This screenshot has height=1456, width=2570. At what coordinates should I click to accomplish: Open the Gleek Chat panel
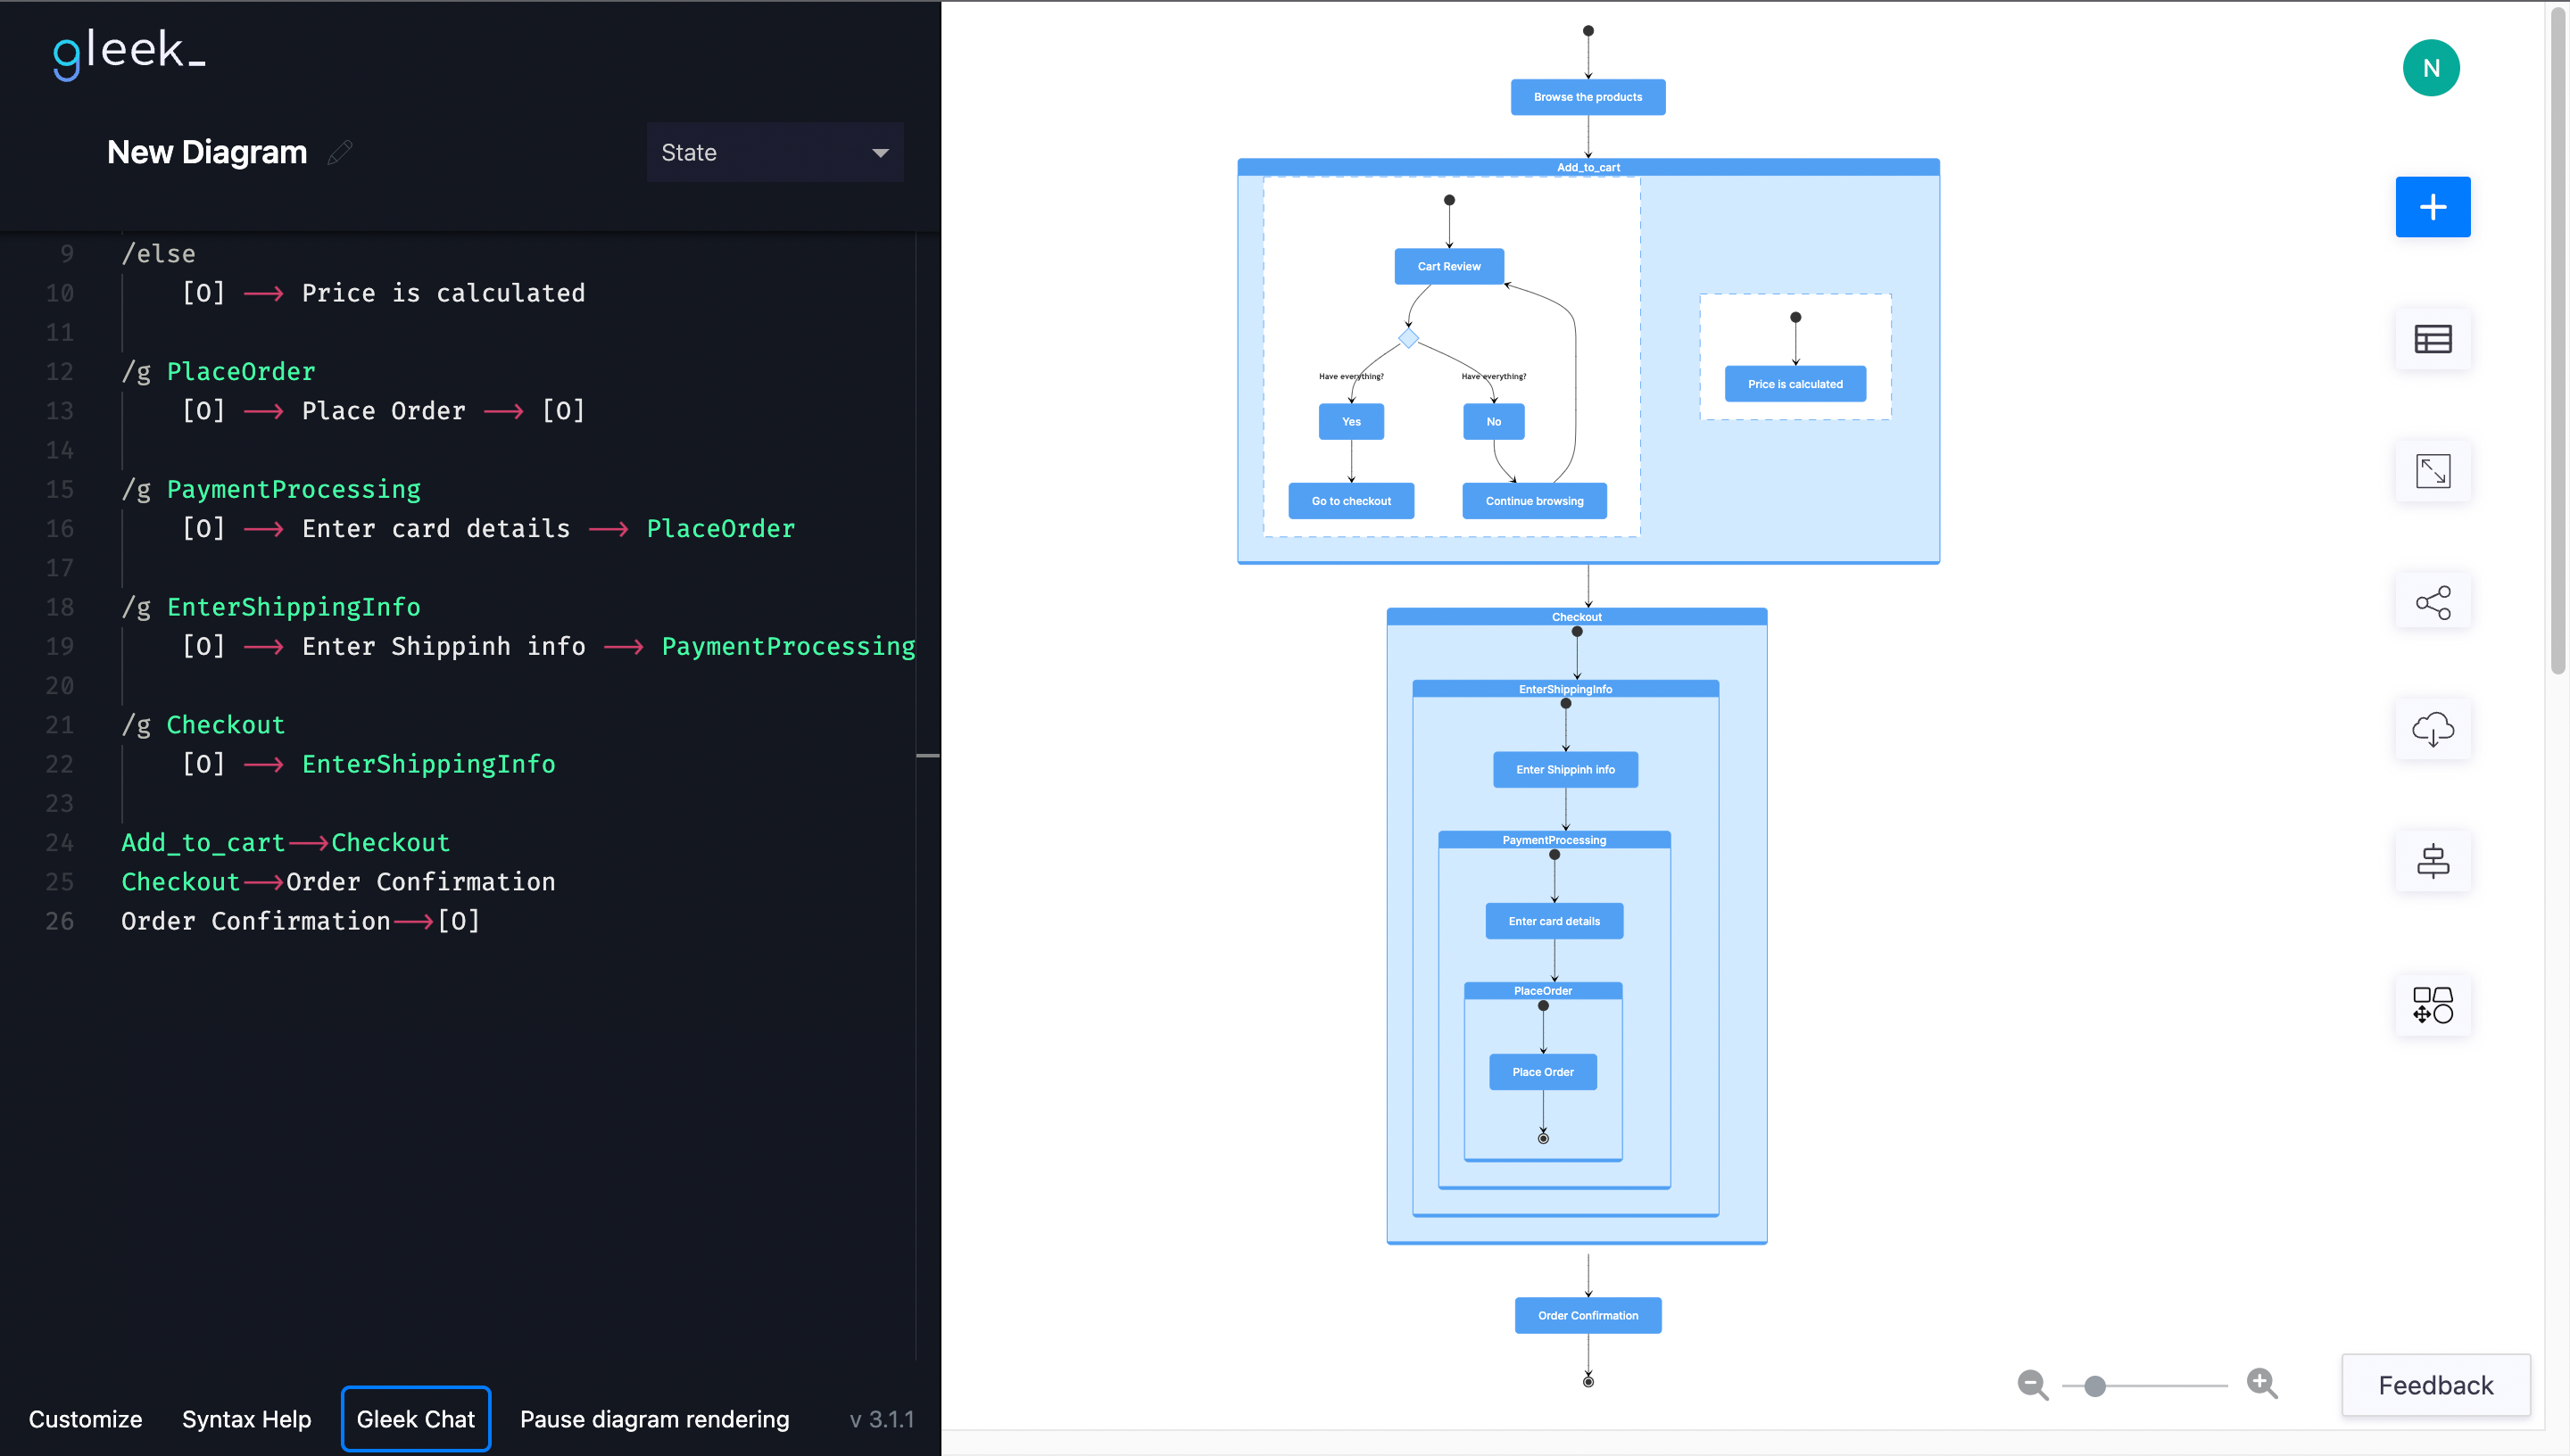pyautogui.click(x=415, y=1419)
